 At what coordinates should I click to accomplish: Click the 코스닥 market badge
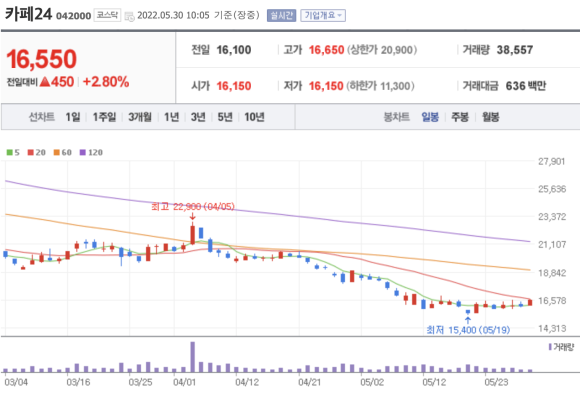pos(107,15)
